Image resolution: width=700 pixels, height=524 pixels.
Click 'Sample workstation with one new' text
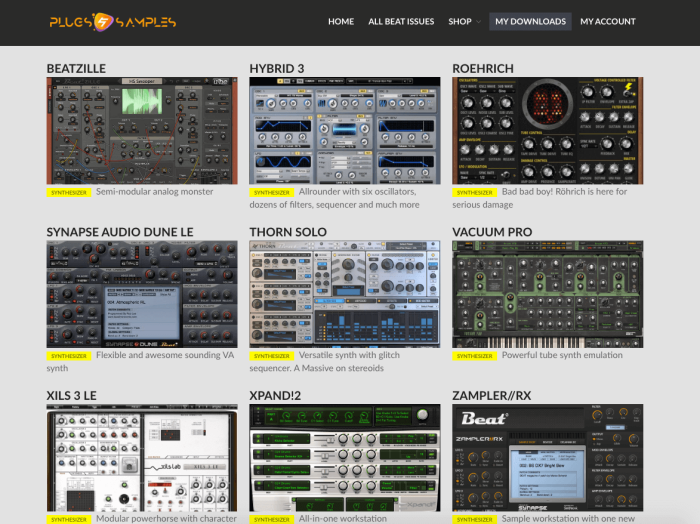568,518
